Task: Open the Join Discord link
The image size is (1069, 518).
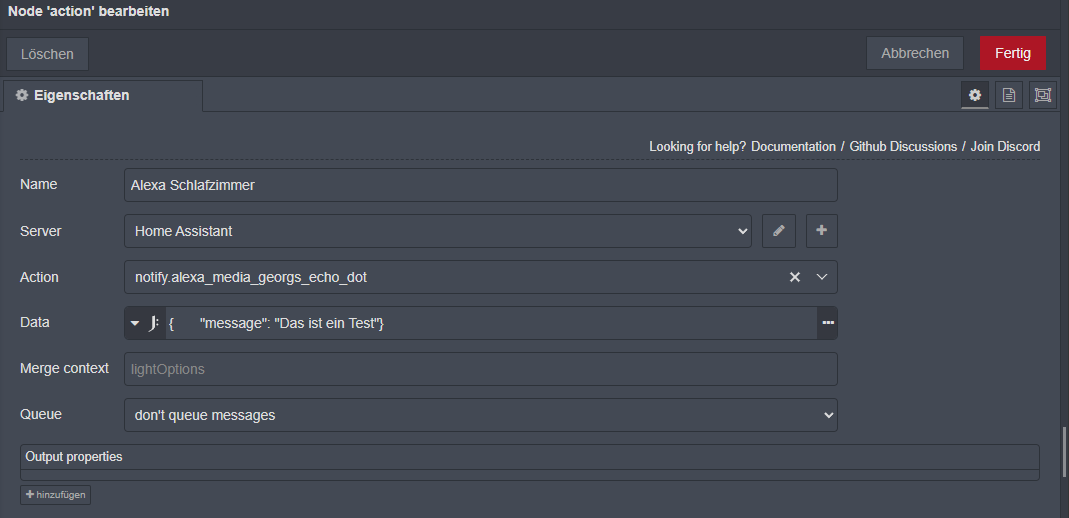Action: pyautogui.click(x=1005, y=147)
